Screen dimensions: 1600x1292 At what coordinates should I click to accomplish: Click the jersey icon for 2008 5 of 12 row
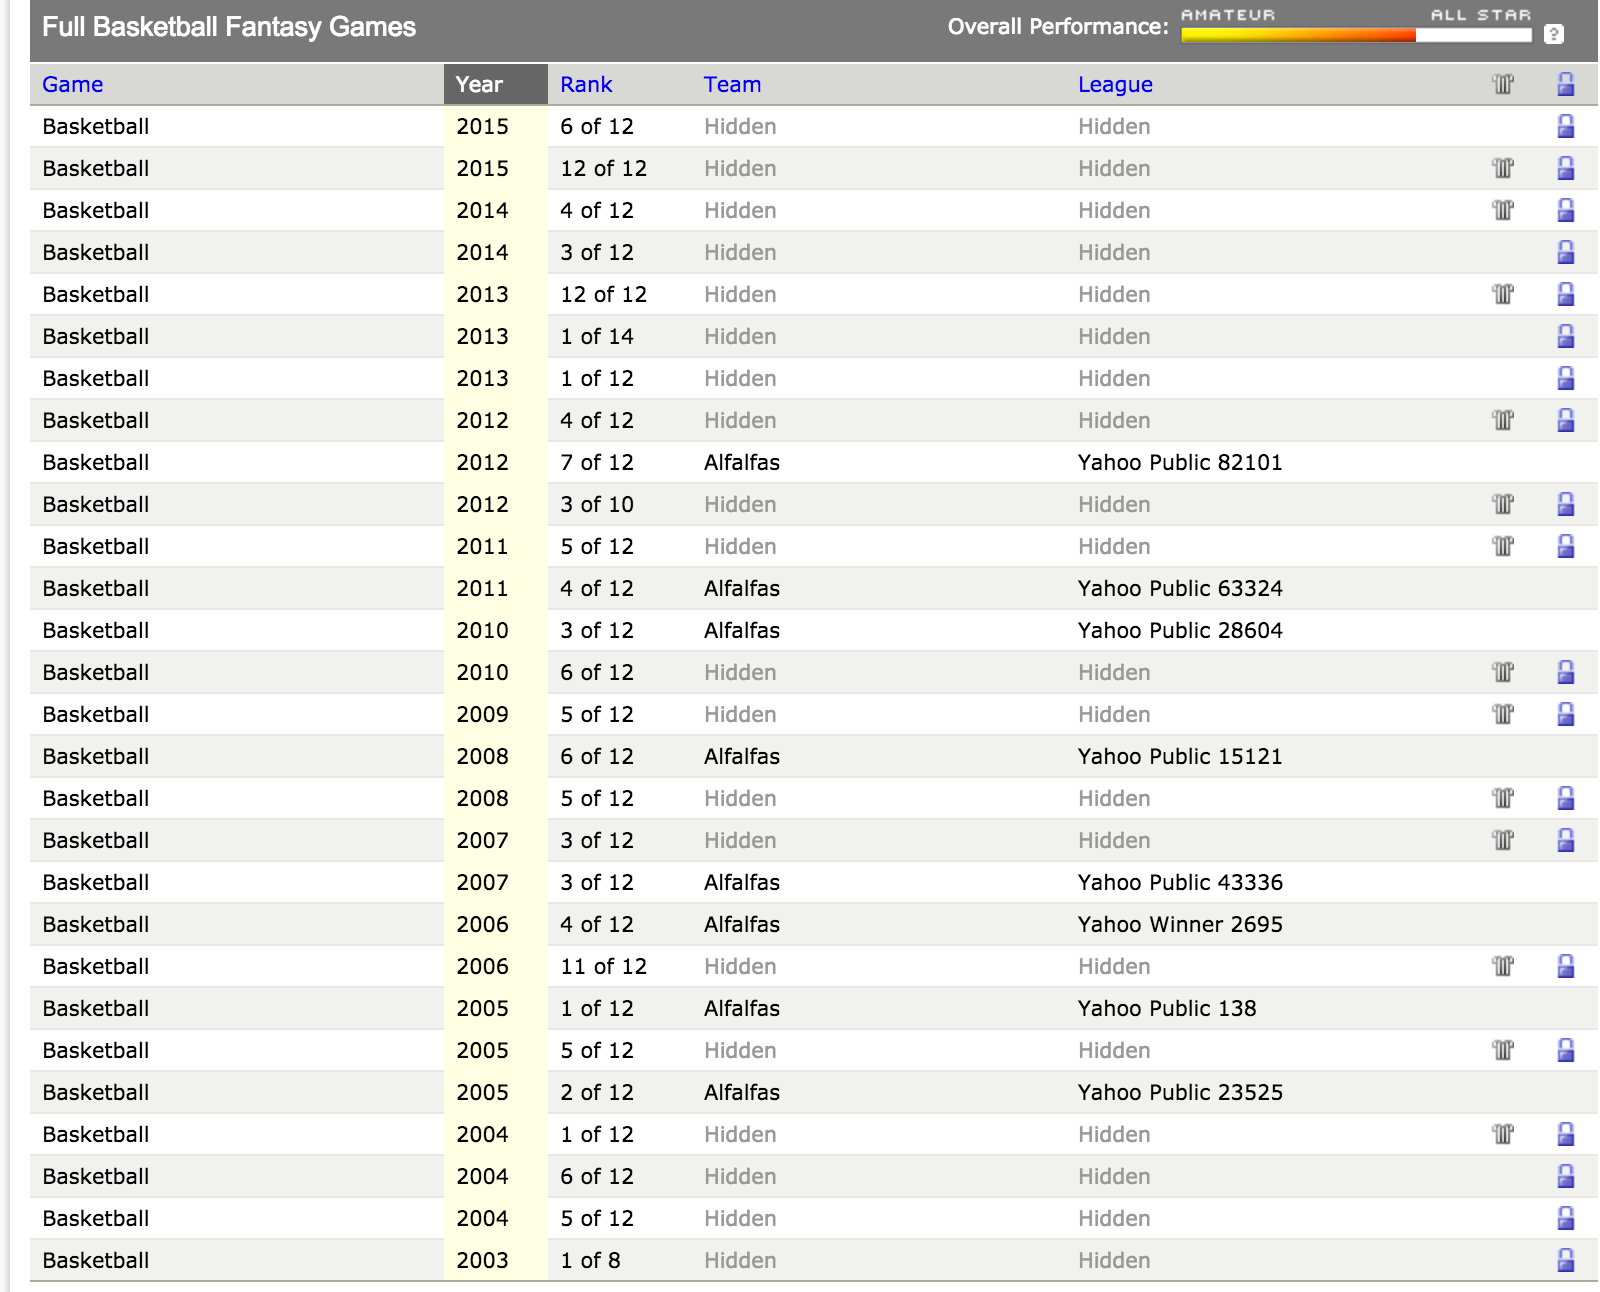pyautogui.click(x=1503, y=798)
